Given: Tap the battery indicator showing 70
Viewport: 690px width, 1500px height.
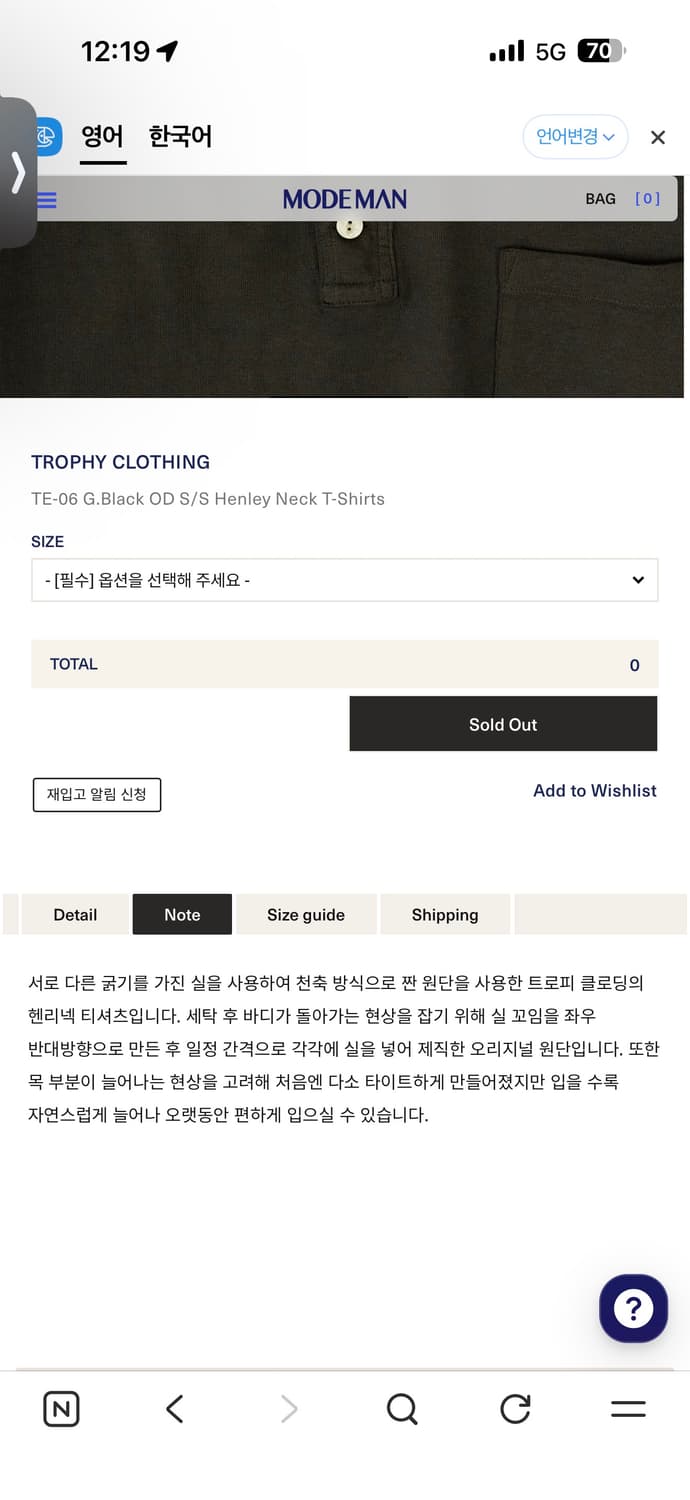Looking at the screenshot, I should pos(600,50).
